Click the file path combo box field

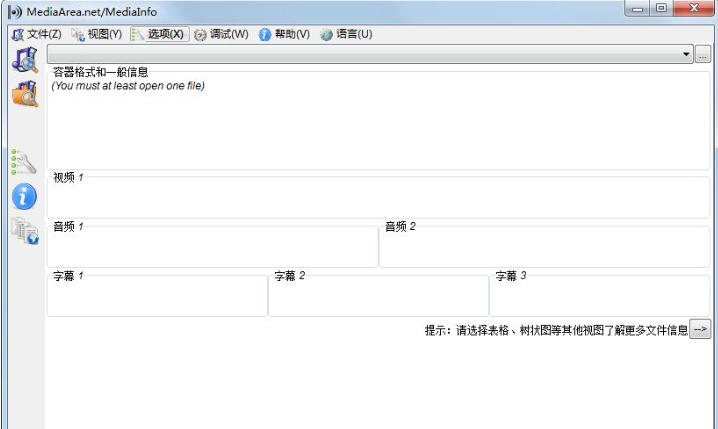(370, 54)
